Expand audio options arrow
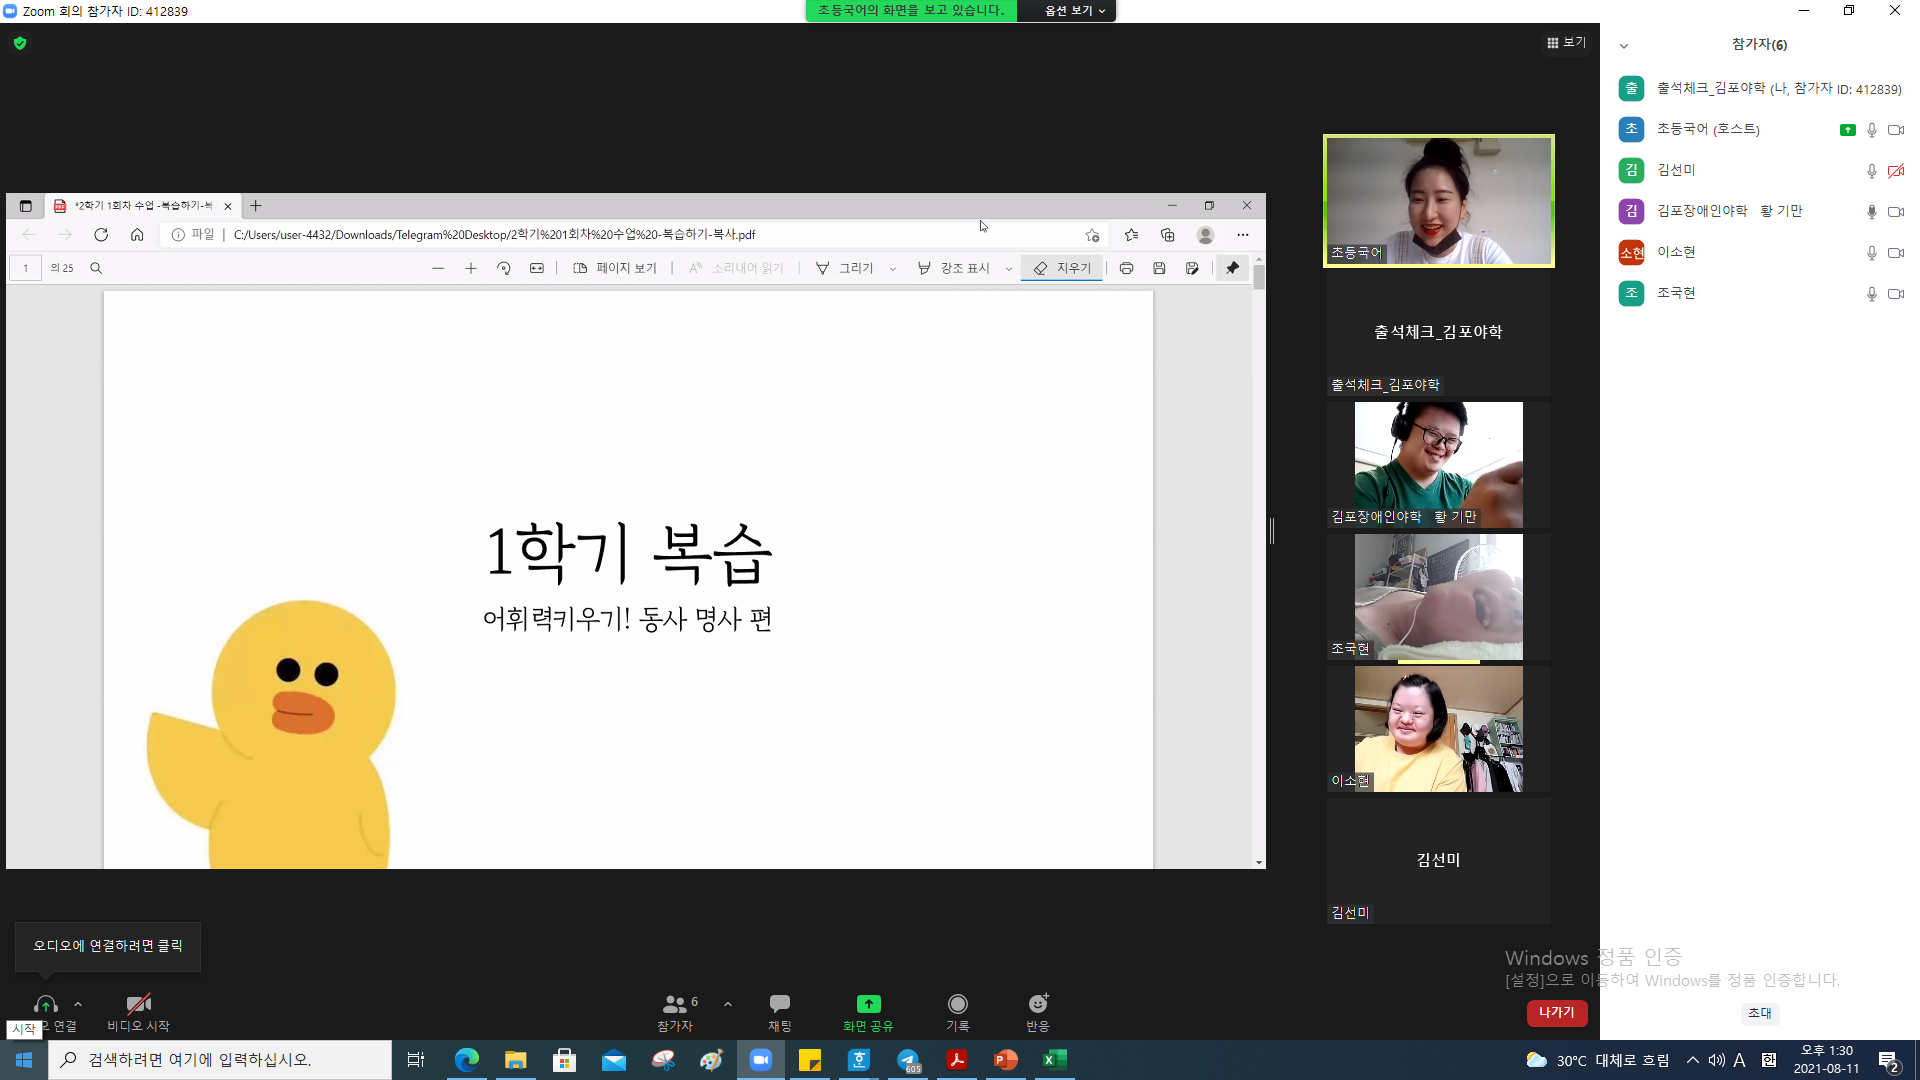Viewport: 1920px width, 1080px height. 78,1004
